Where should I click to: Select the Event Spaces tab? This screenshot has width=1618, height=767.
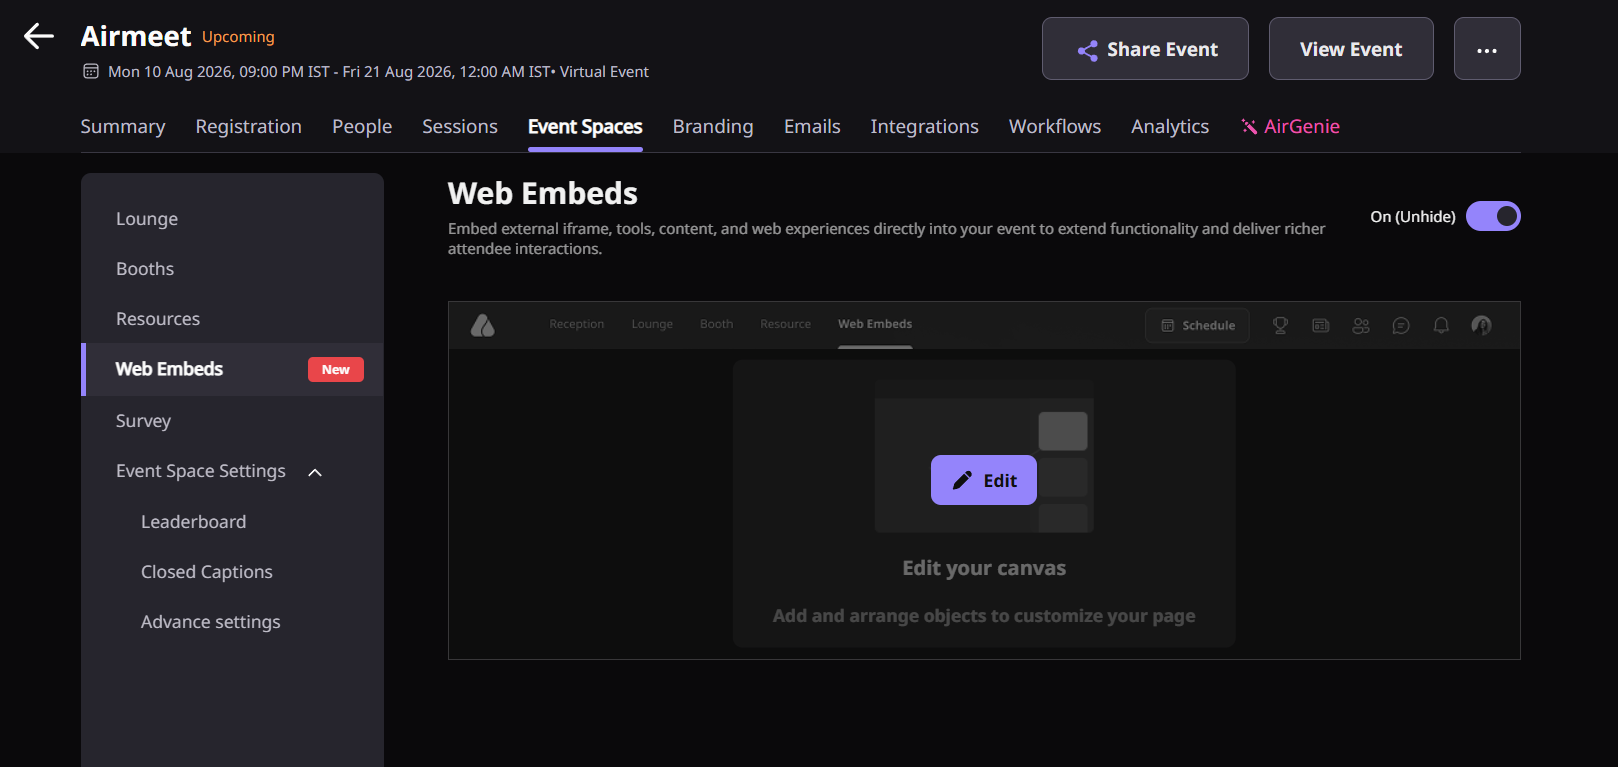(585, 127)
